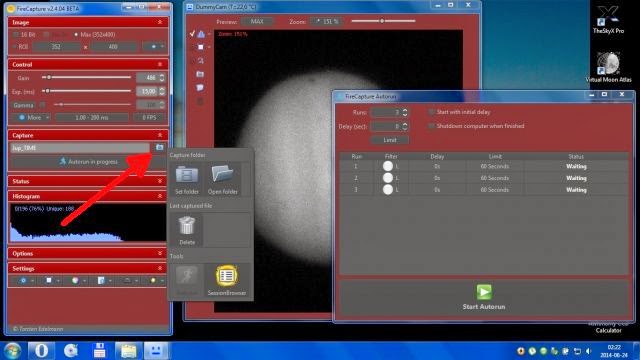This screenshot has height=360, width=640.
Task: Click the Delay (sec) stepper arrows
Action: click(404, 126)
